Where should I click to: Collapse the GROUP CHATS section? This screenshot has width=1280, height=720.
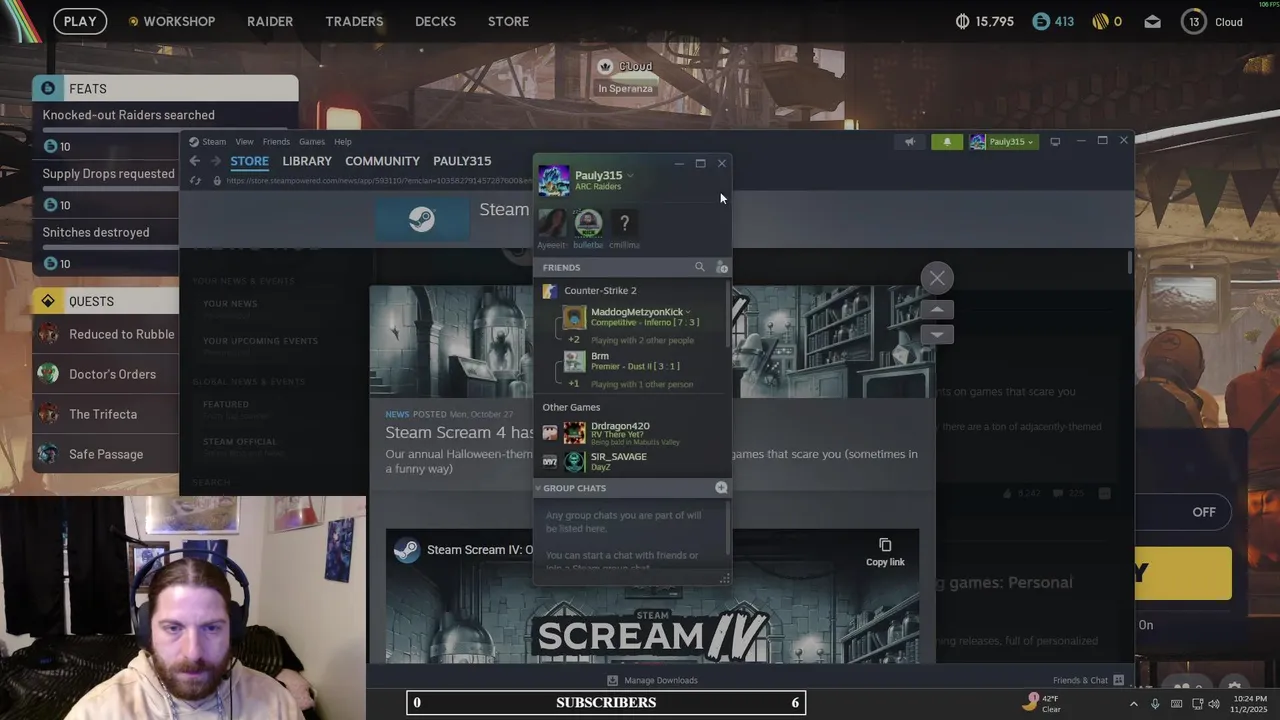point(538,488)
